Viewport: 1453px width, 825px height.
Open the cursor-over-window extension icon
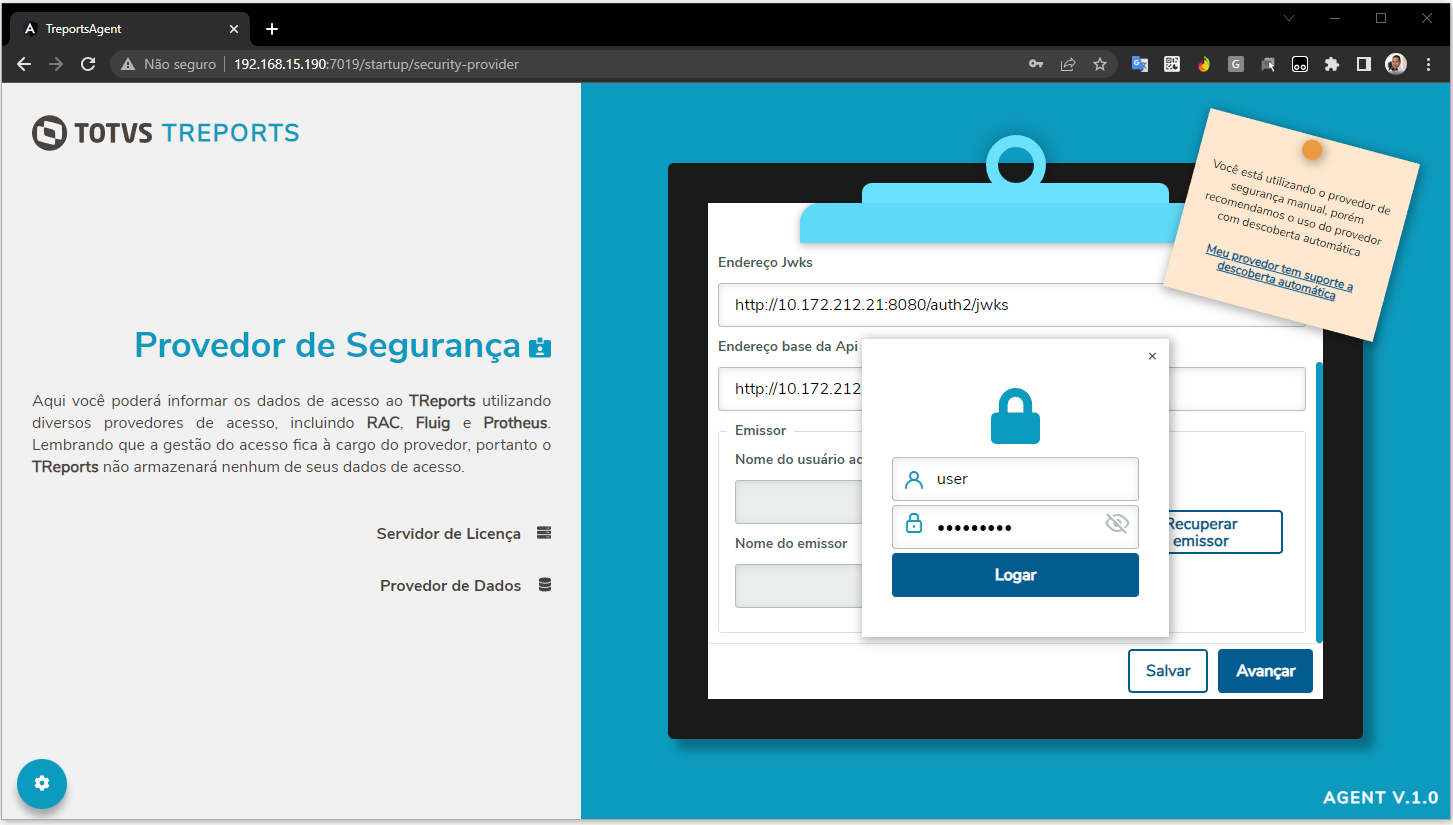pyautogui.click(x=1268, y=64)
